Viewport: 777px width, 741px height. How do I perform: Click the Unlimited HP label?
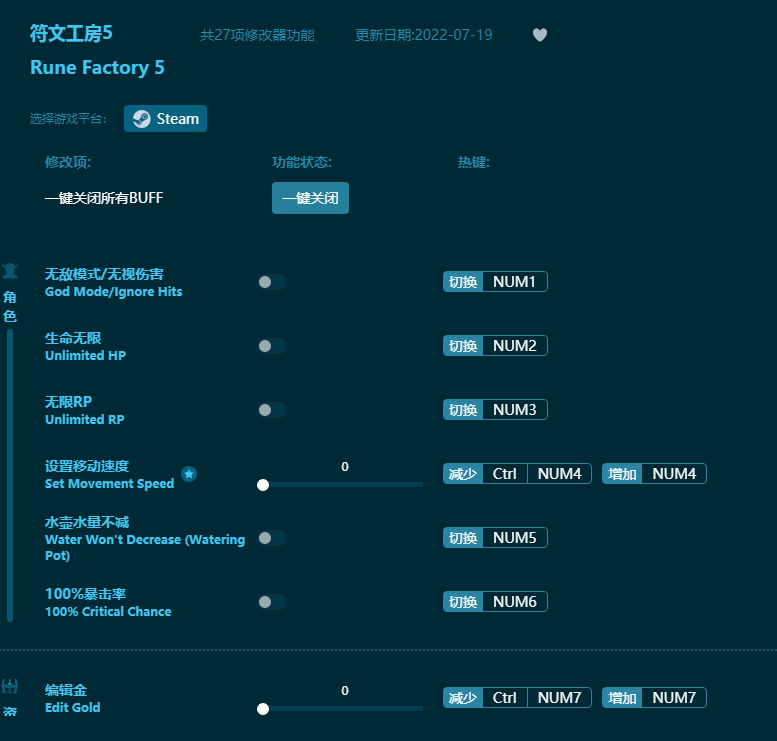point(85,355)
